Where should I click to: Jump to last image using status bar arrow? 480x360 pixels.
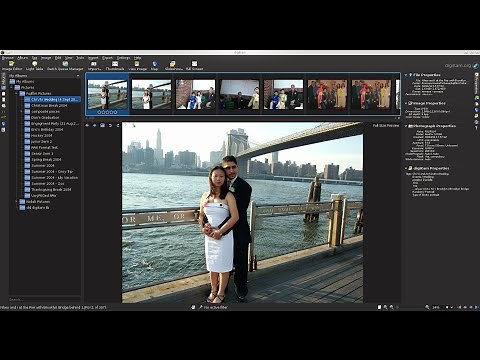(476, 307)
